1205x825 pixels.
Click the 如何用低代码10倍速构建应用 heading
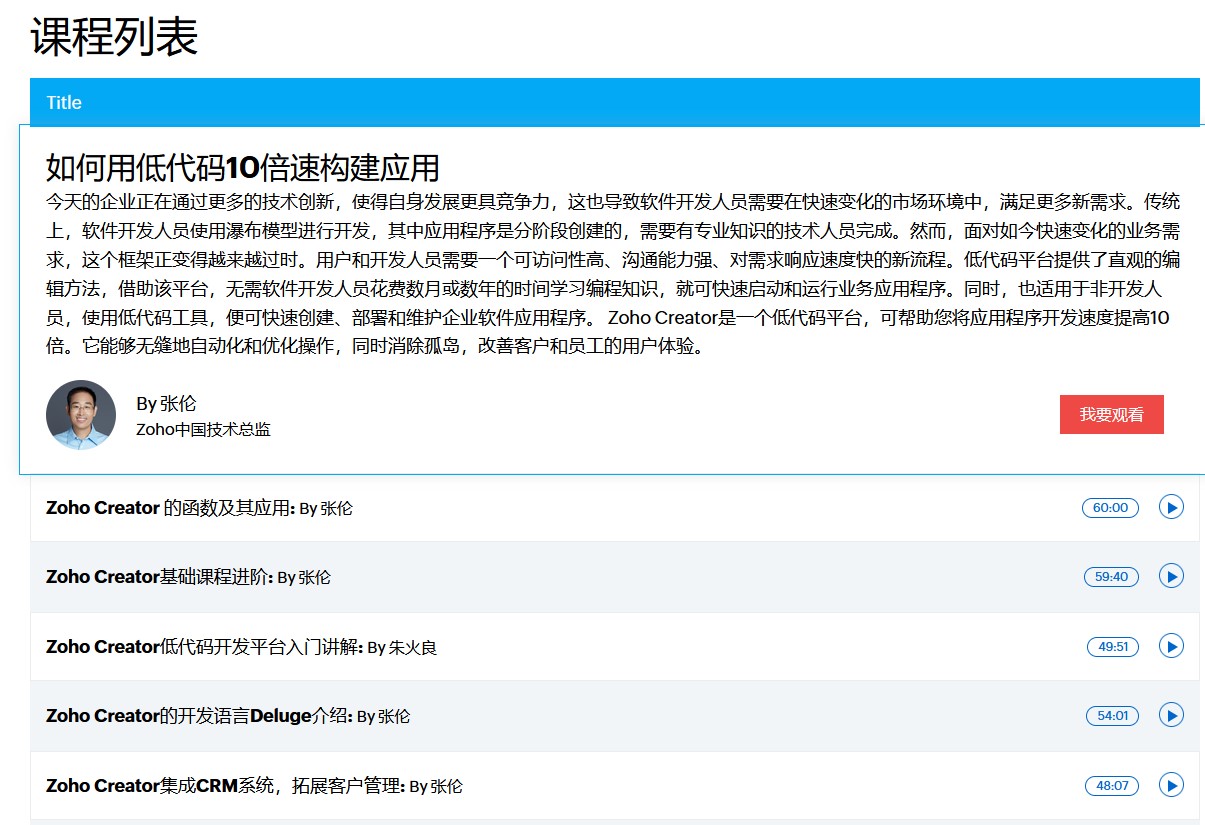click(243, 167)
